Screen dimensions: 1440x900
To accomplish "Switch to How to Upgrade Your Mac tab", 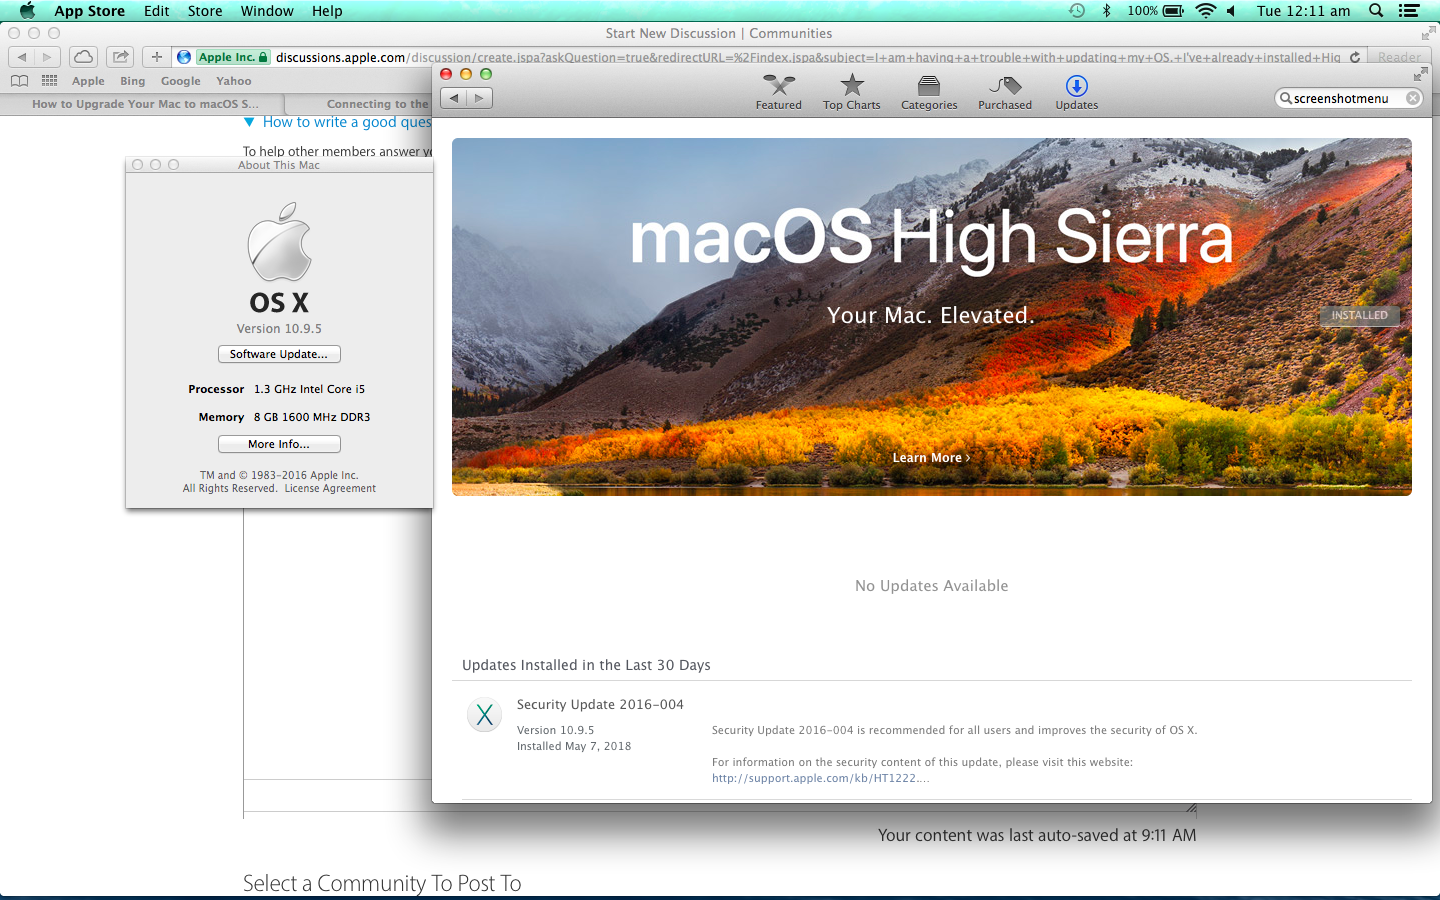I will coord(145,104).
